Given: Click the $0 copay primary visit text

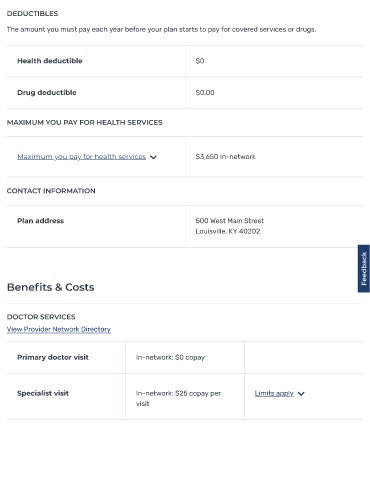Looking at the screenshot, I should click(170, 357).
